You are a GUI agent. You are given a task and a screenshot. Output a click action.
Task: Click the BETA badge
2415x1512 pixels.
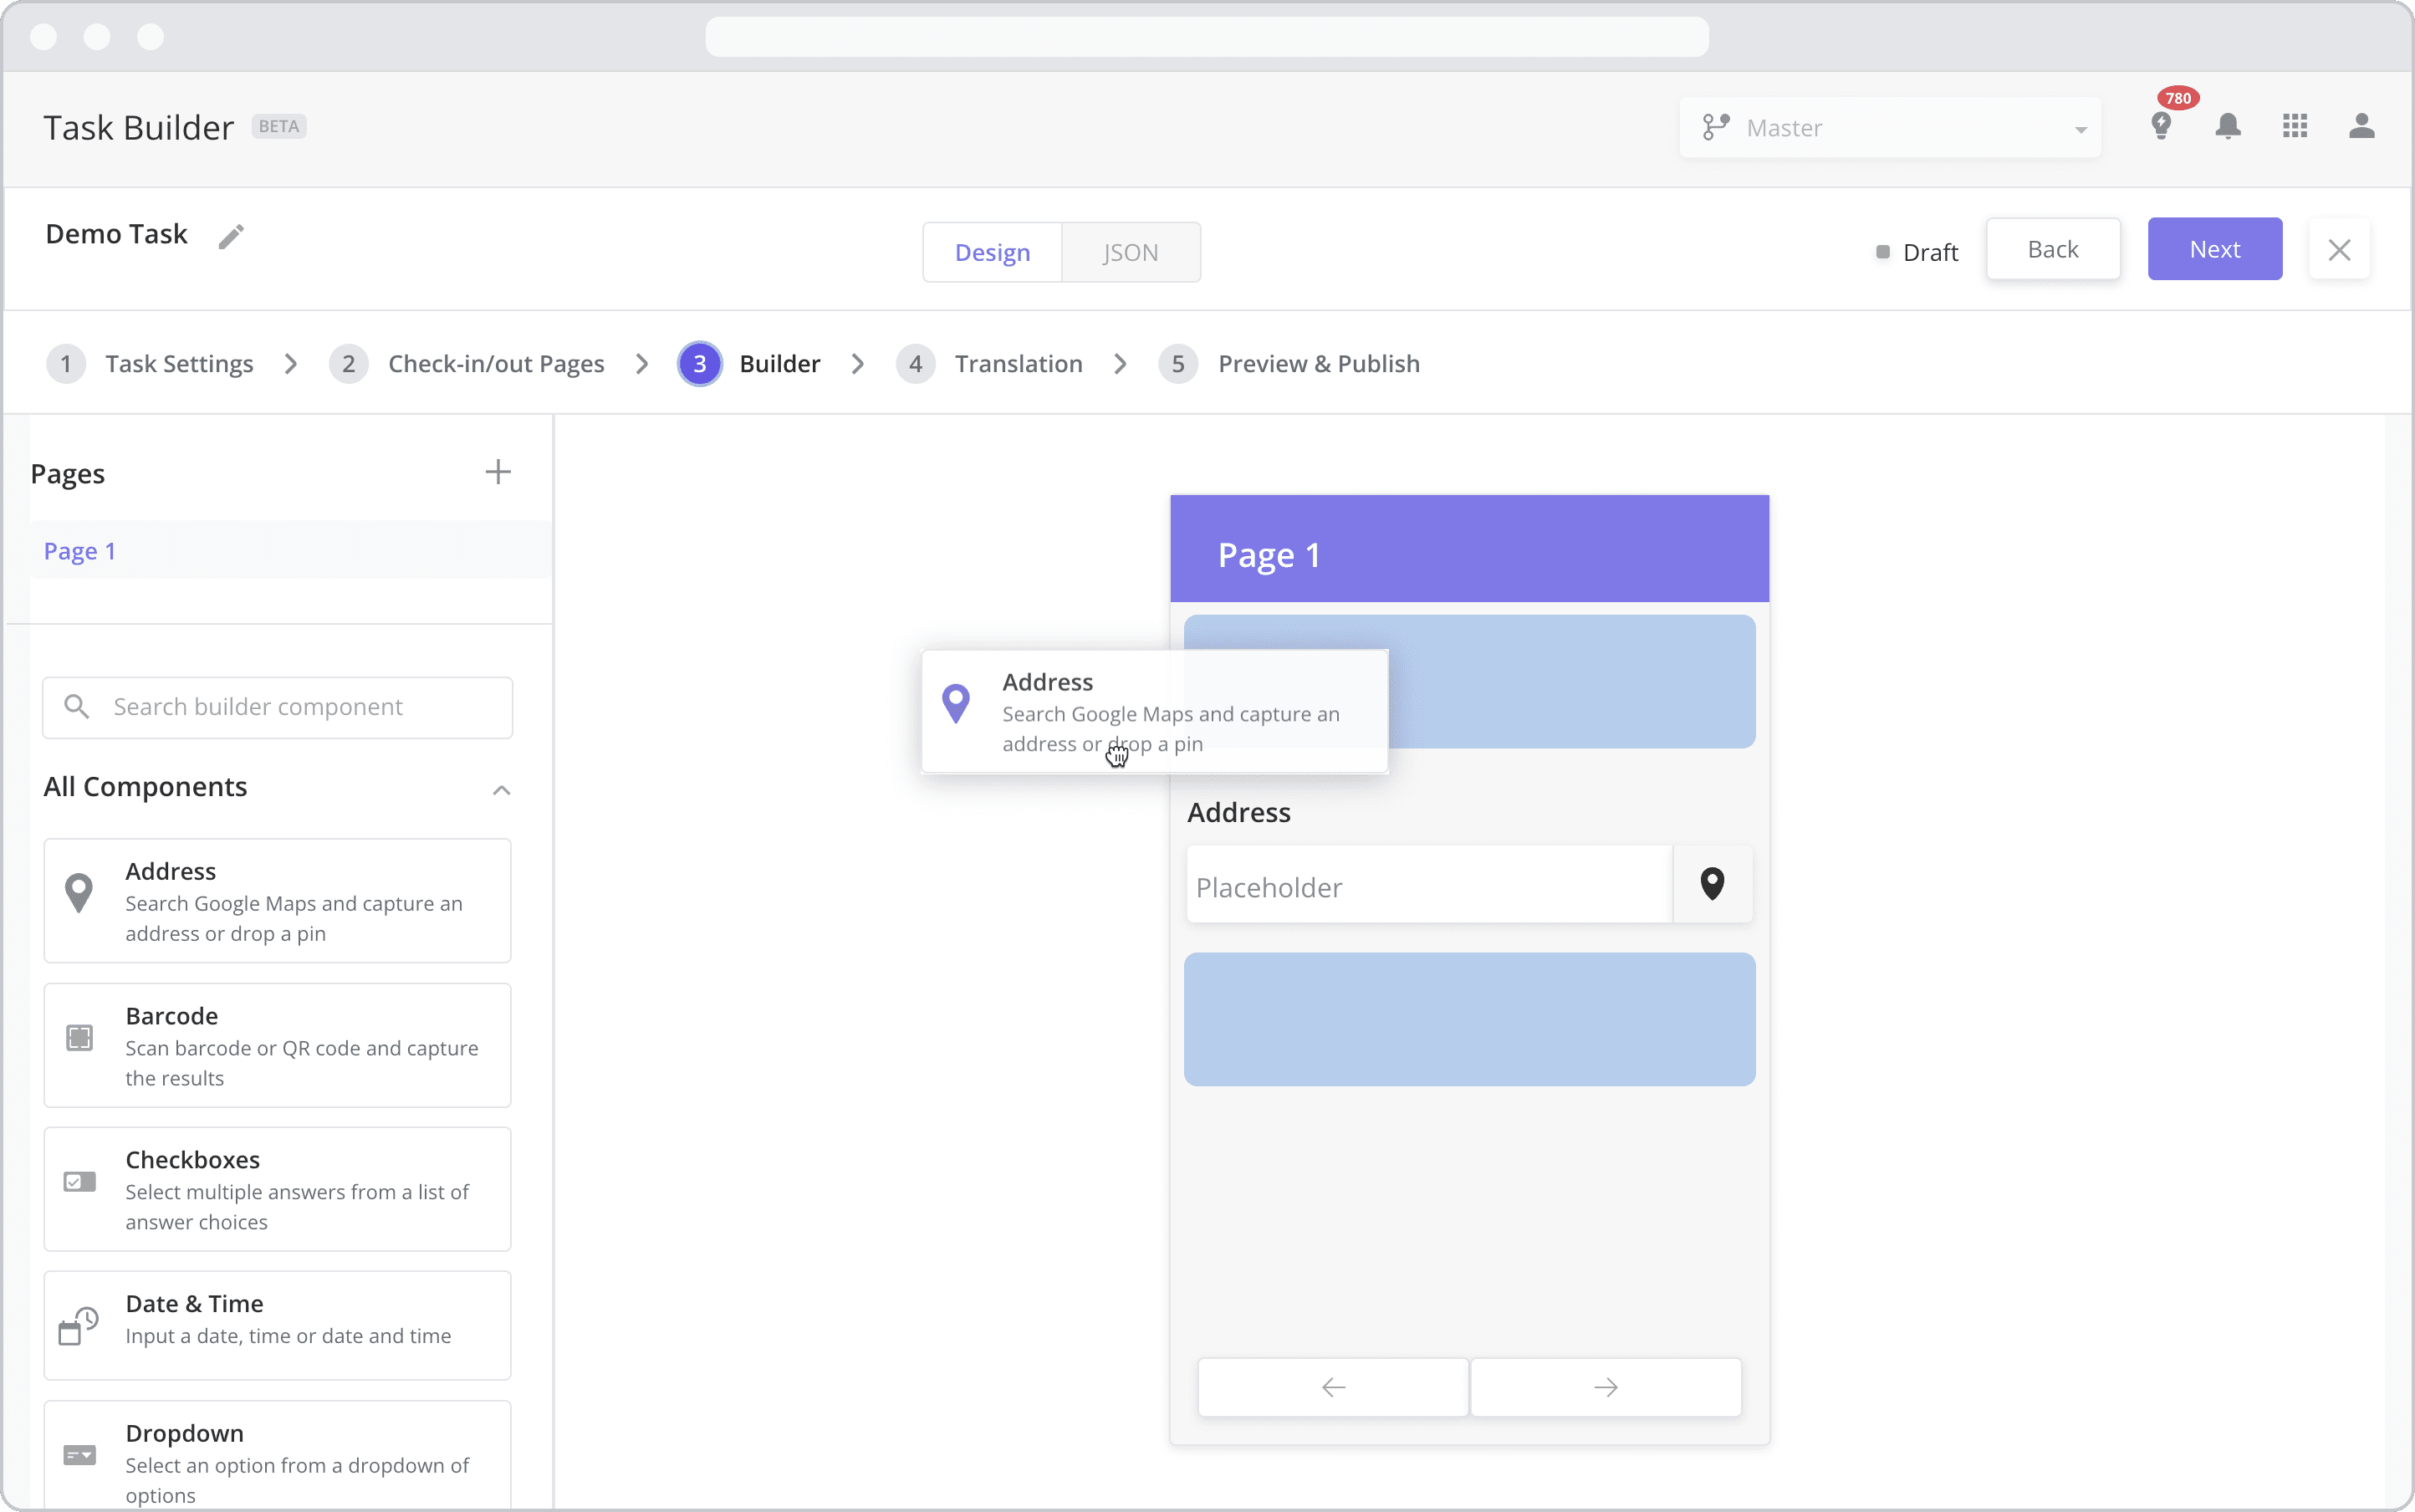pos(279,126)
